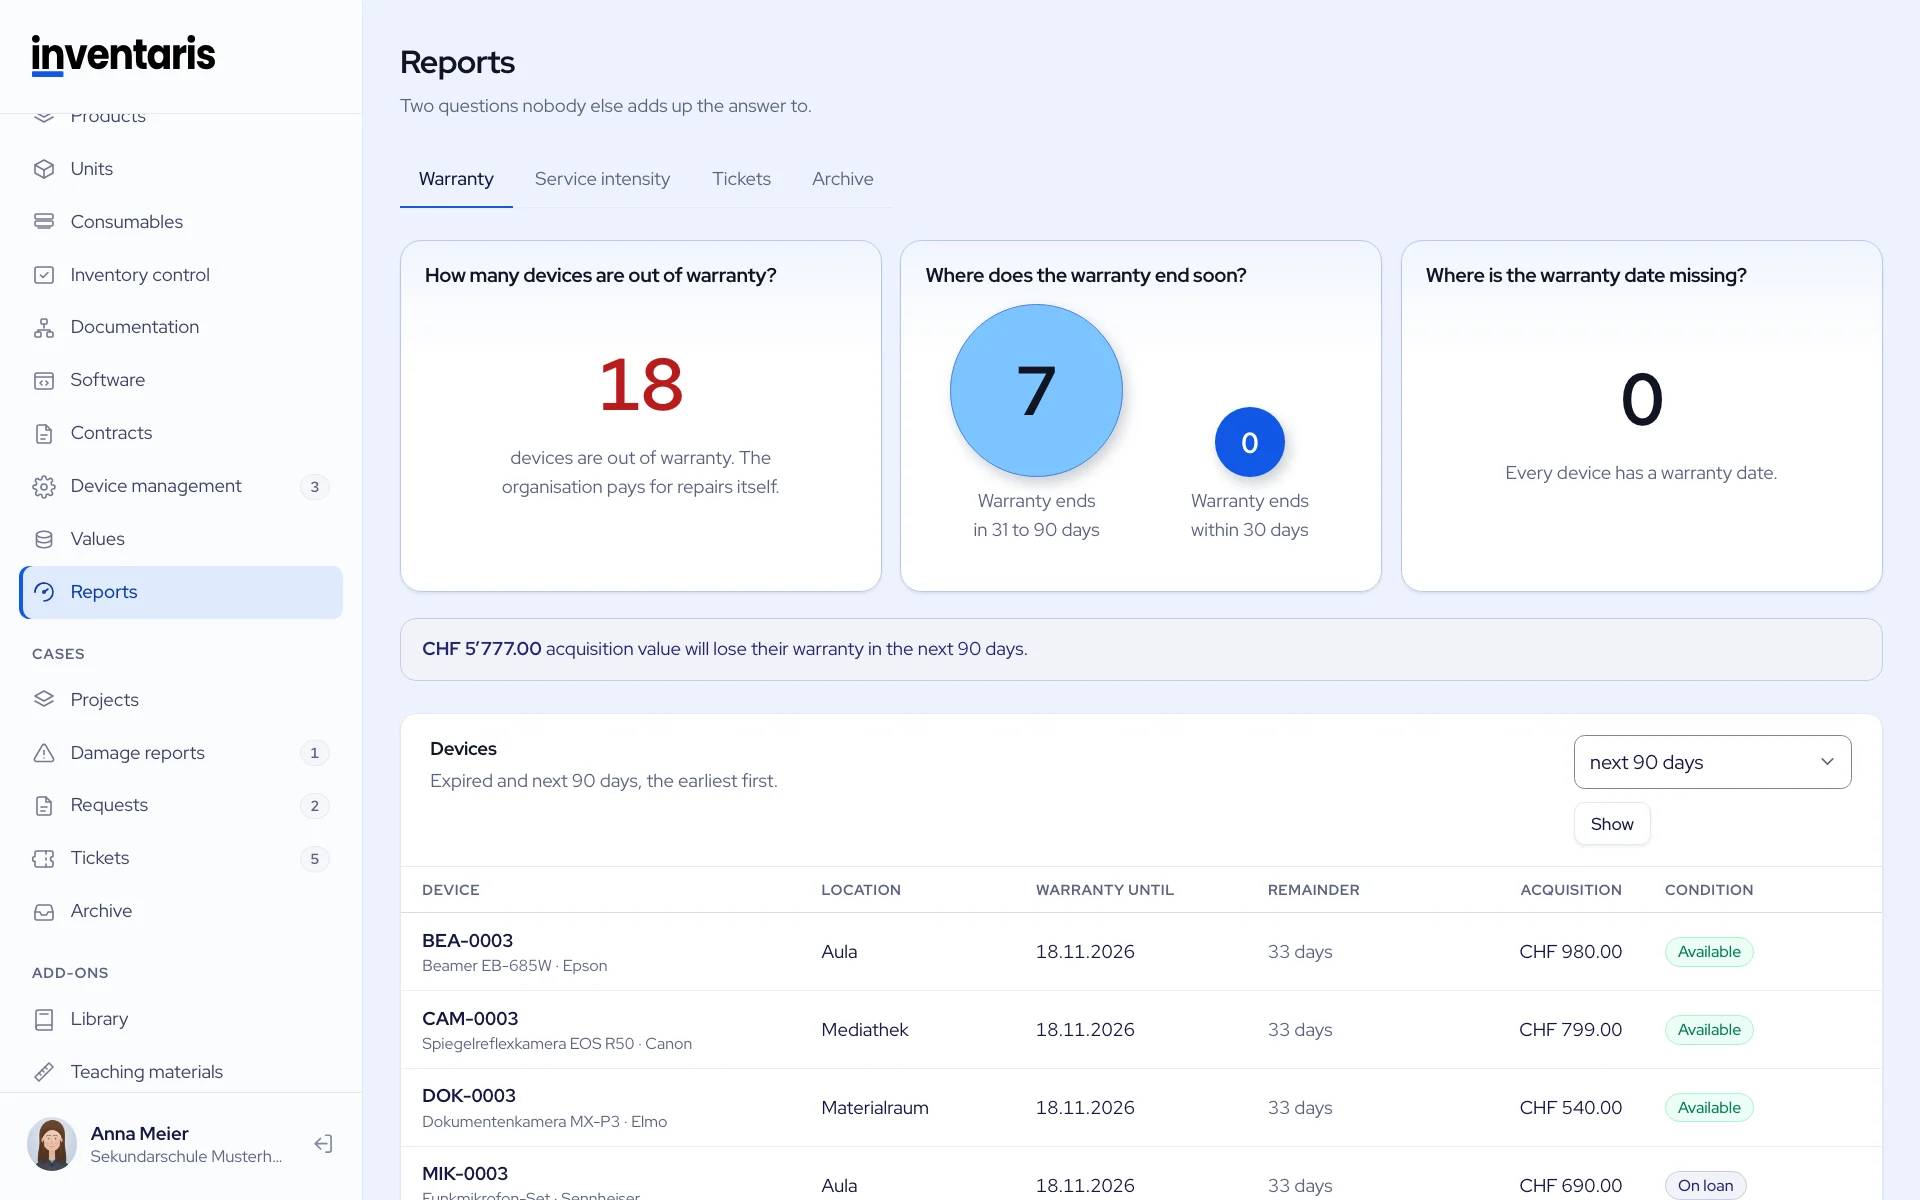
Task: Open the next 90 days dropdown
Action: coord(1712,762)
